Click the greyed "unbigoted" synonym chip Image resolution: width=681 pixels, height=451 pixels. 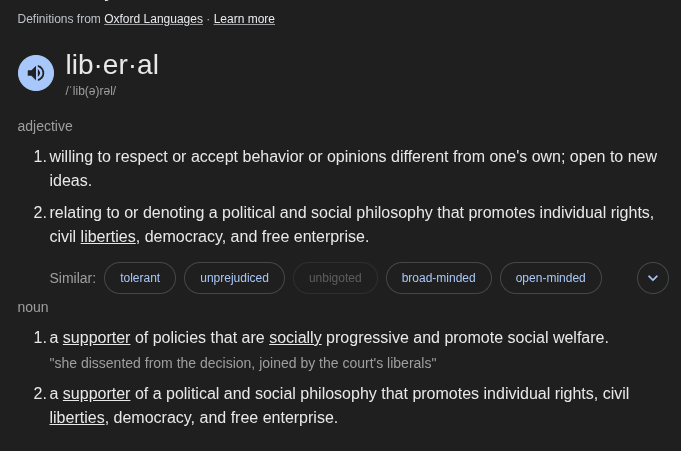[335, 278]
